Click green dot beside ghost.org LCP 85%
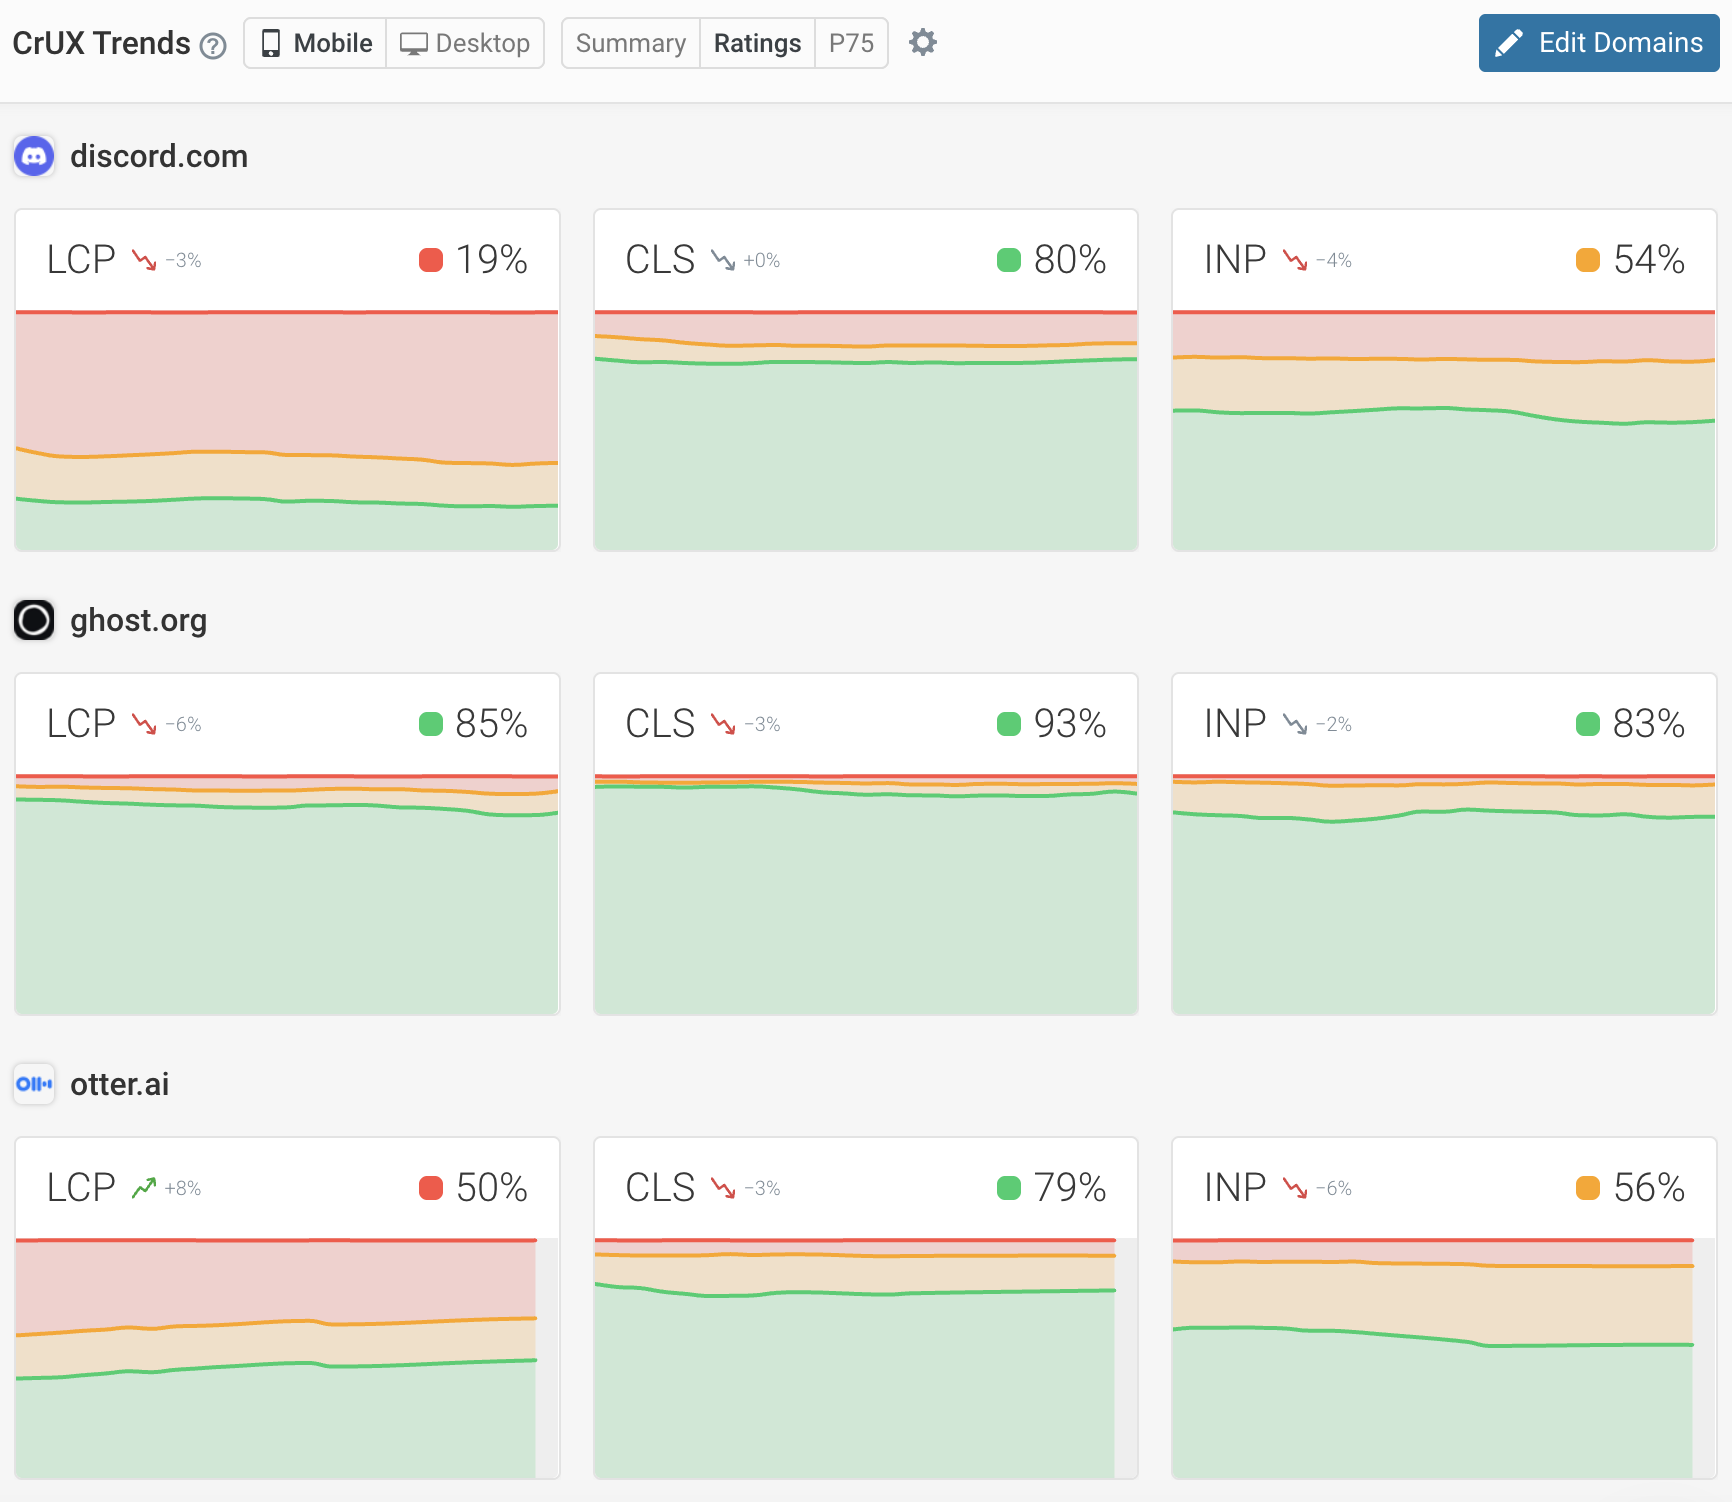 click(431, 724)
